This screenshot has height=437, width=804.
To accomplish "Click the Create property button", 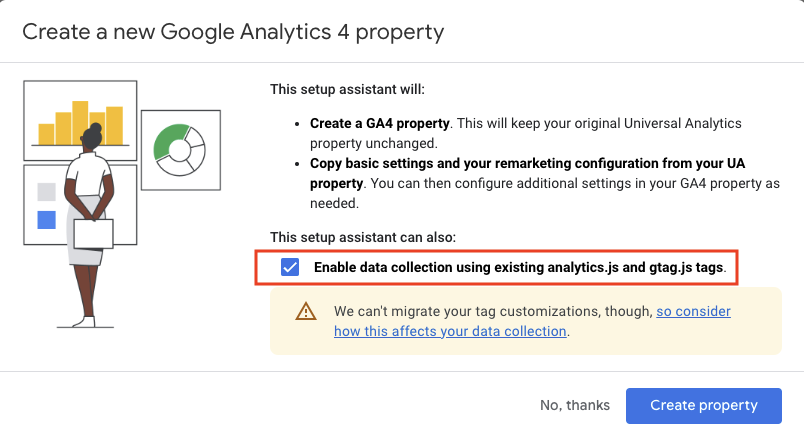I will coord(704,406).
